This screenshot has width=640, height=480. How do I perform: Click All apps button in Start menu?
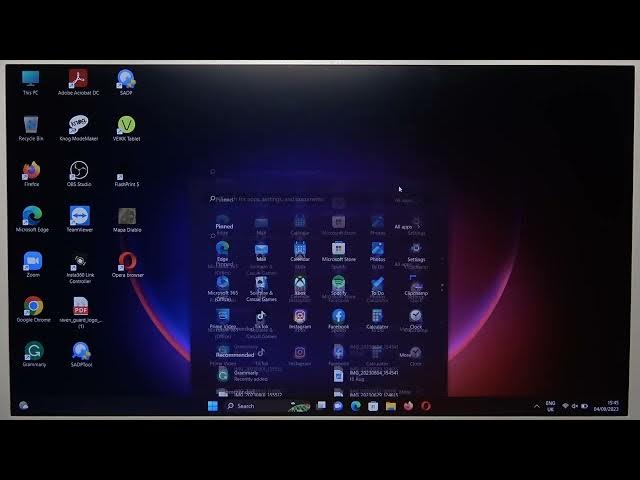point(407,227)
